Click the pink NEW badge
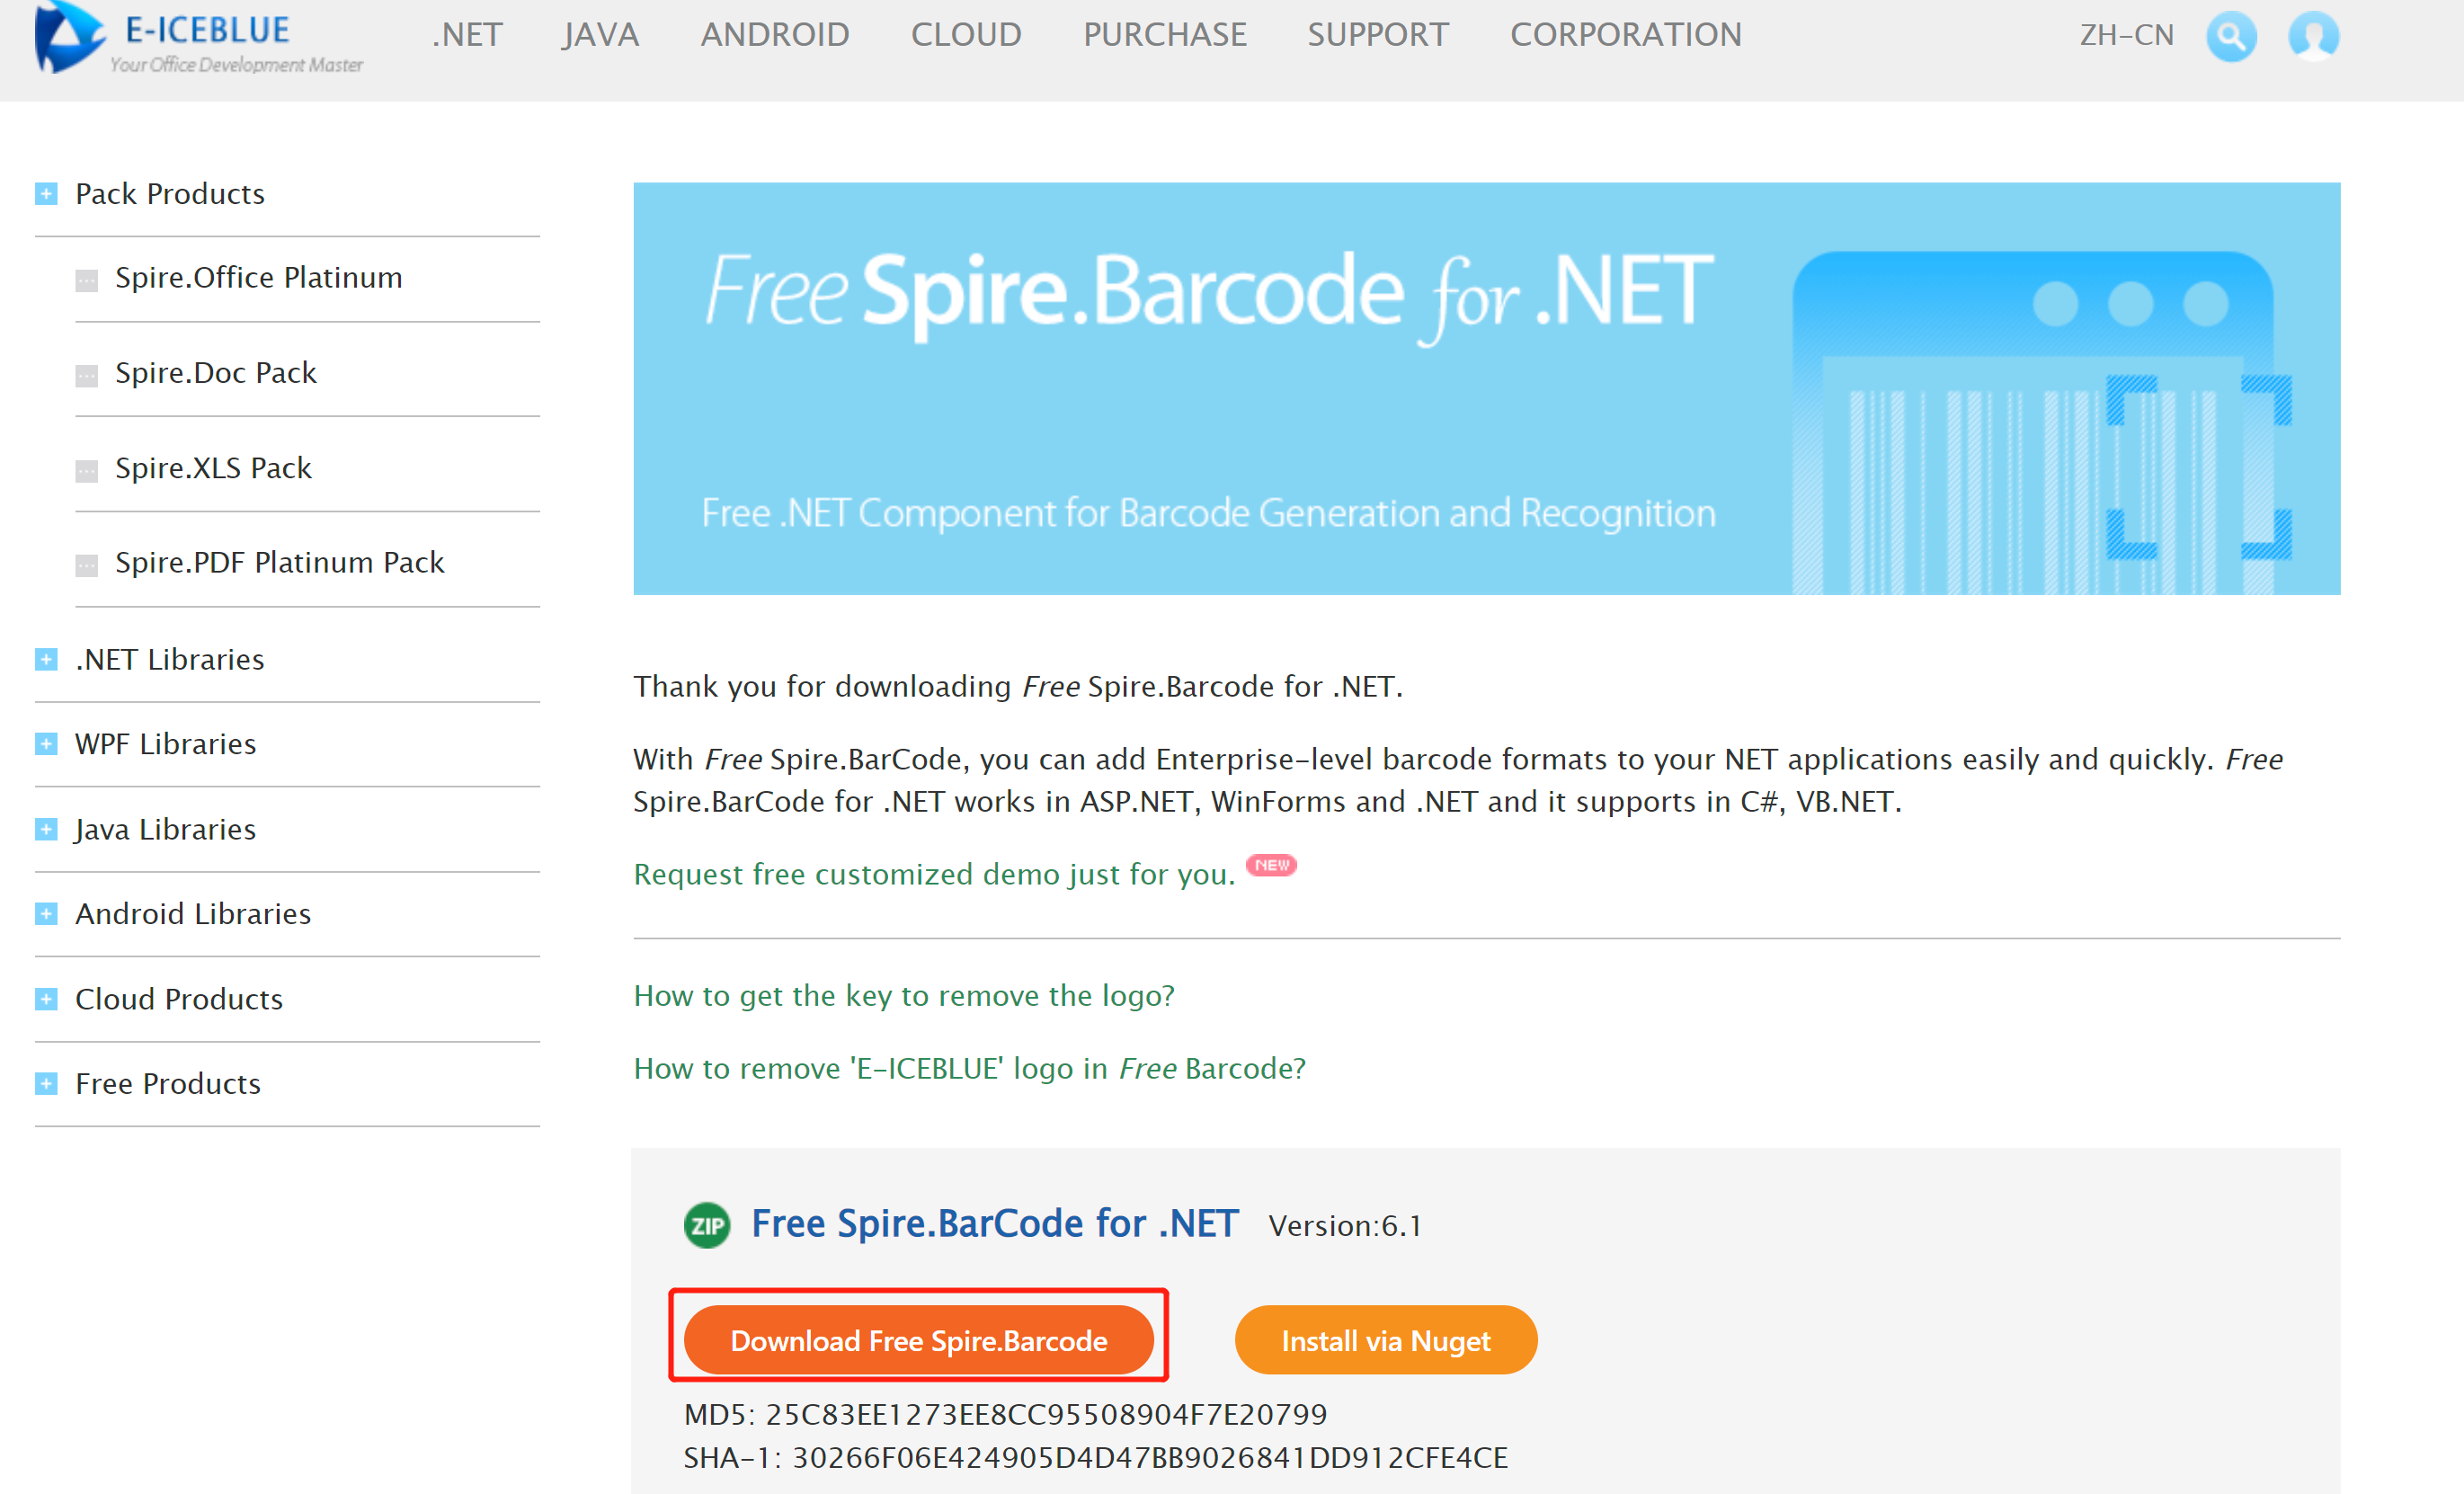Viewport: 2464px width, 1494px height. (1271, 865)
